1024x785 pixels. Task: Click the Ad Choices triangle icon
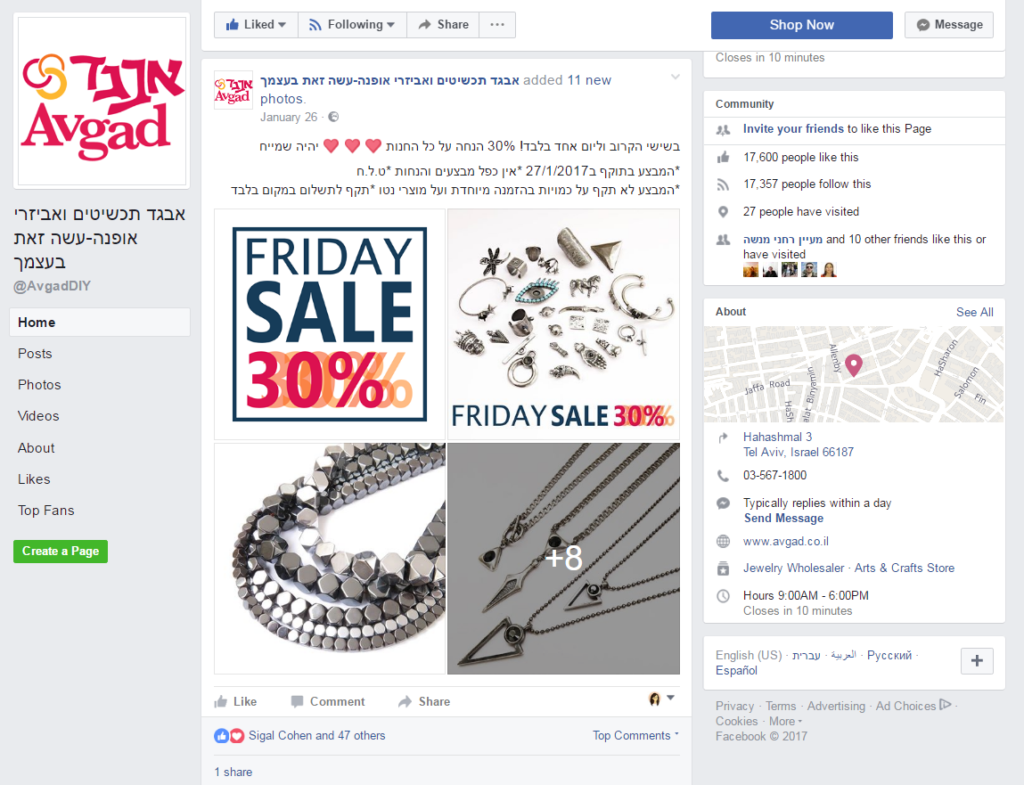(x=945, y=705)
